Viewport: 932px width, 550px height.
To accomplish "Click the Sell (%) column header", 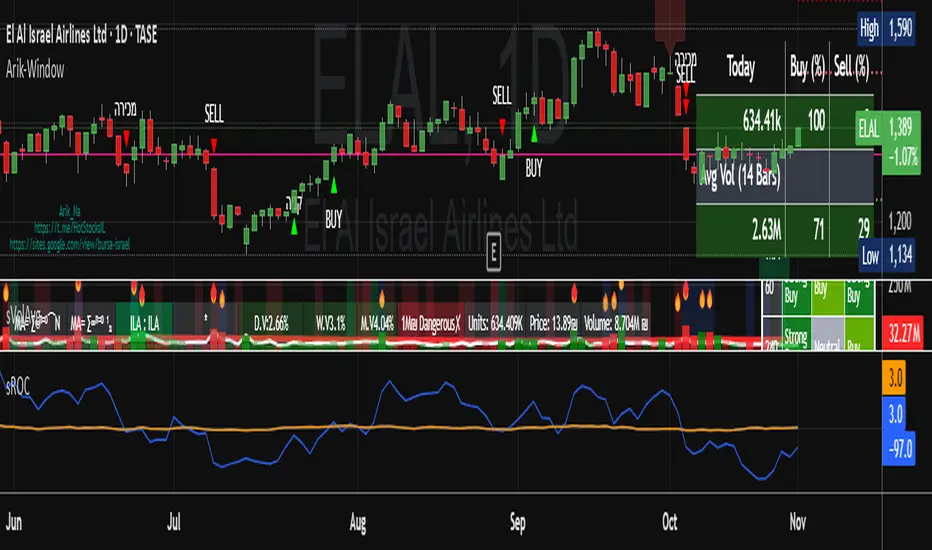I will point(852,67).
